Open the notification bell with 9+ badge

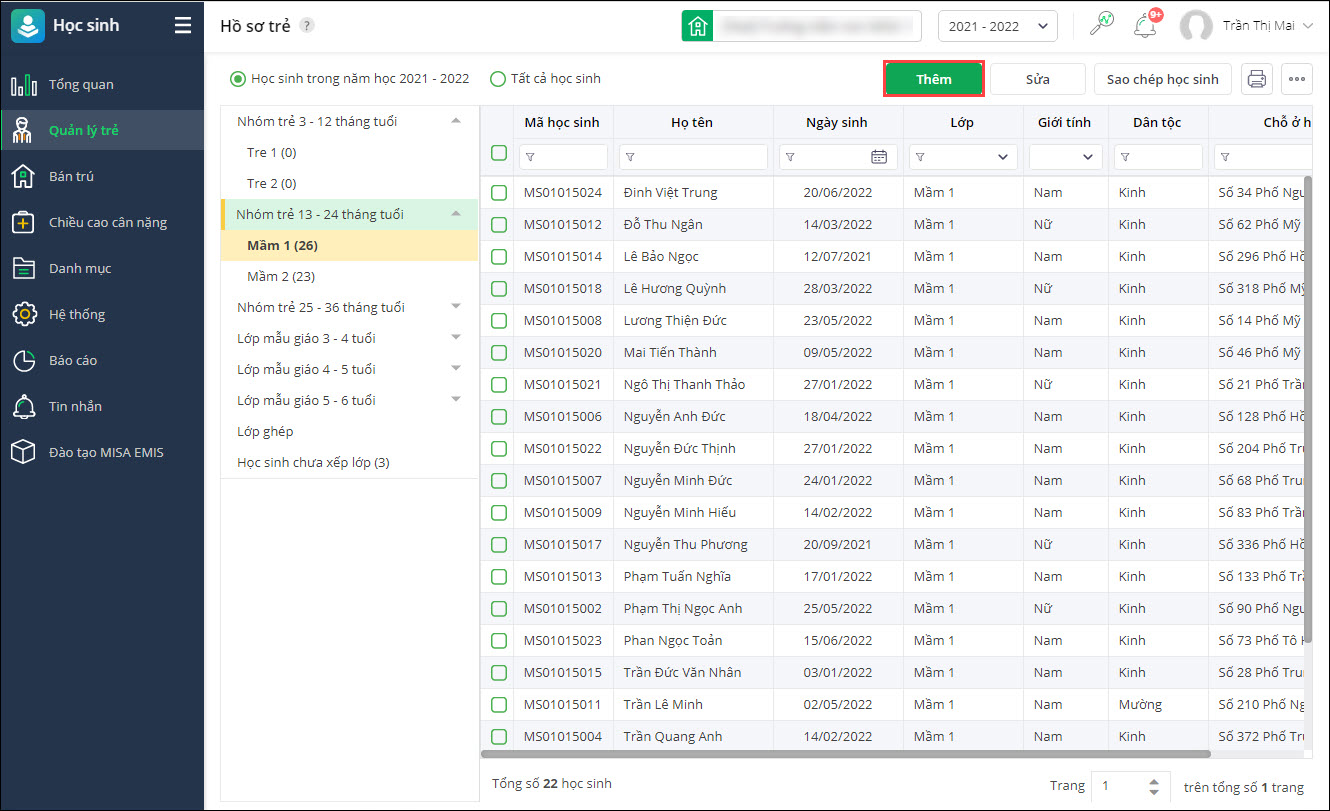coord(1145,27)
